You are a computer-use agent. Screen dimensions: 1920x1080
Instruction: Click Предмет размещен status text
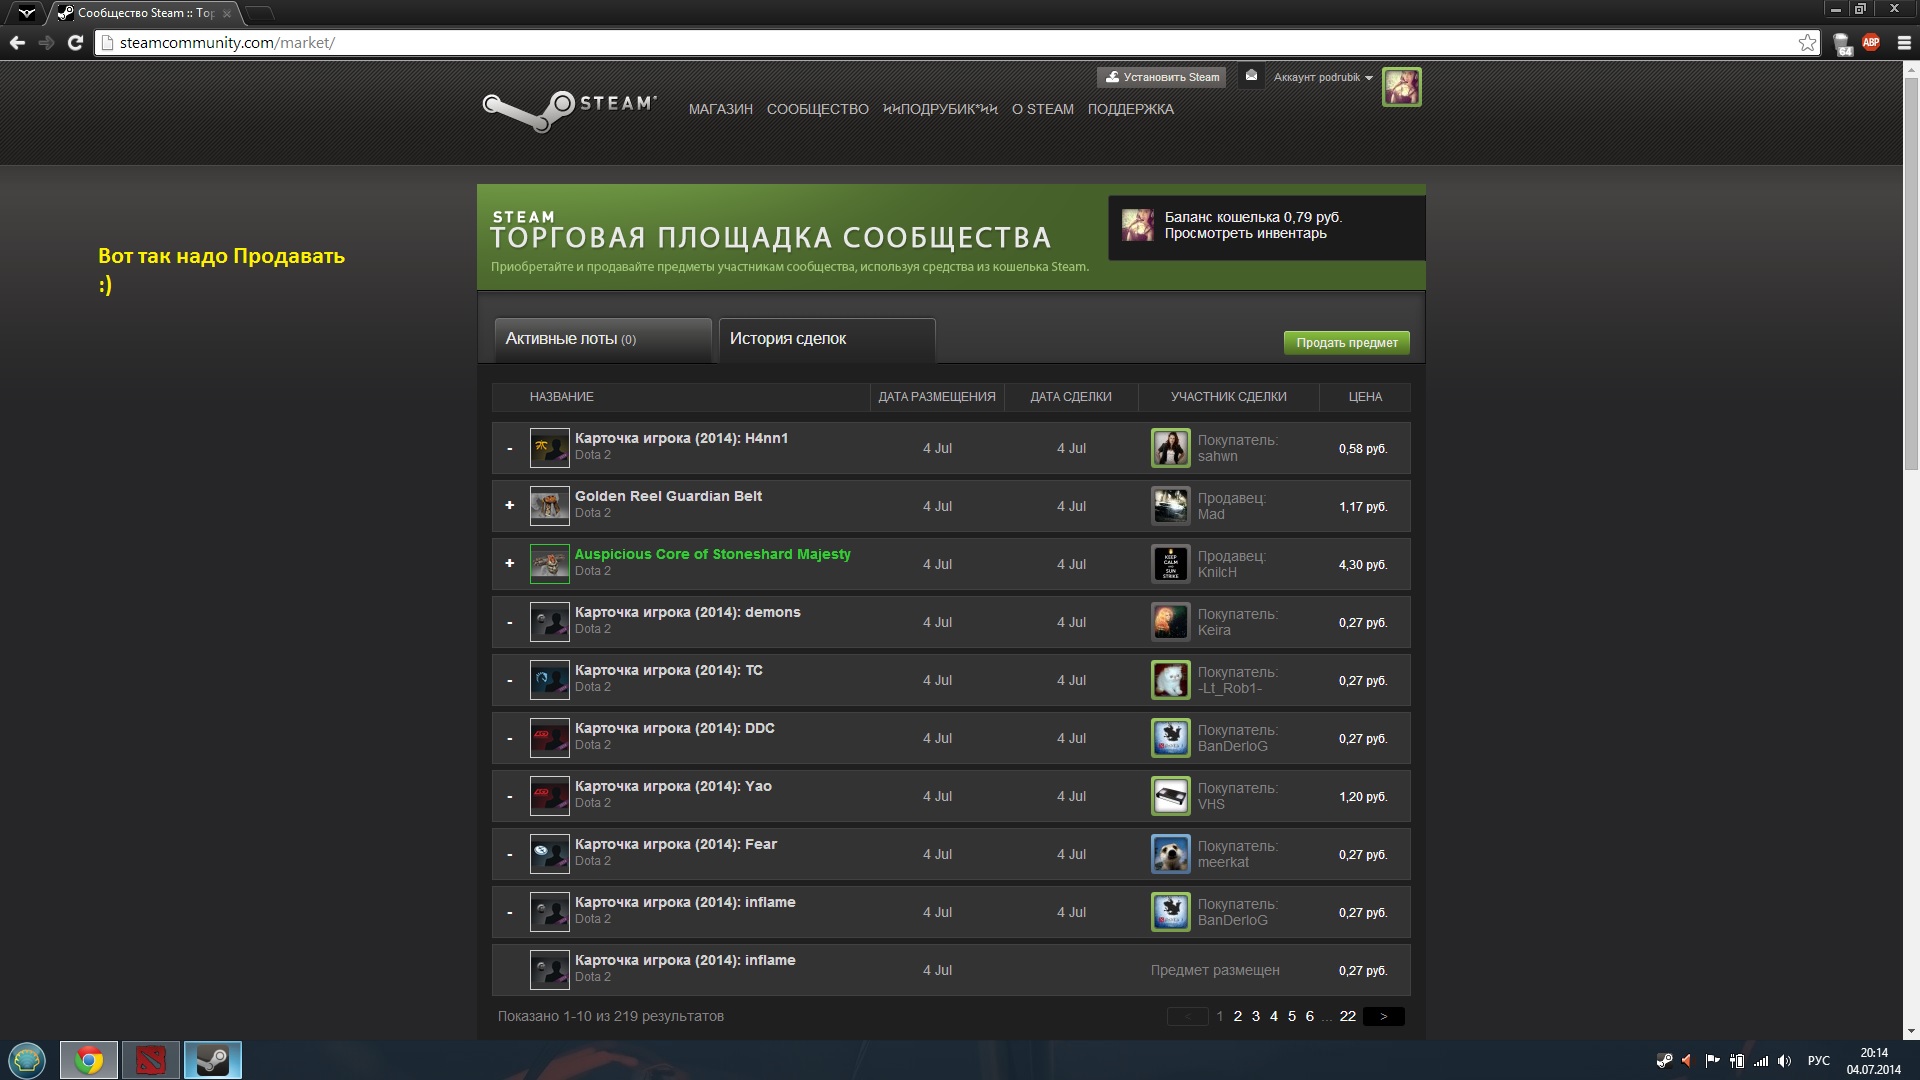[x=1214, y=970]
